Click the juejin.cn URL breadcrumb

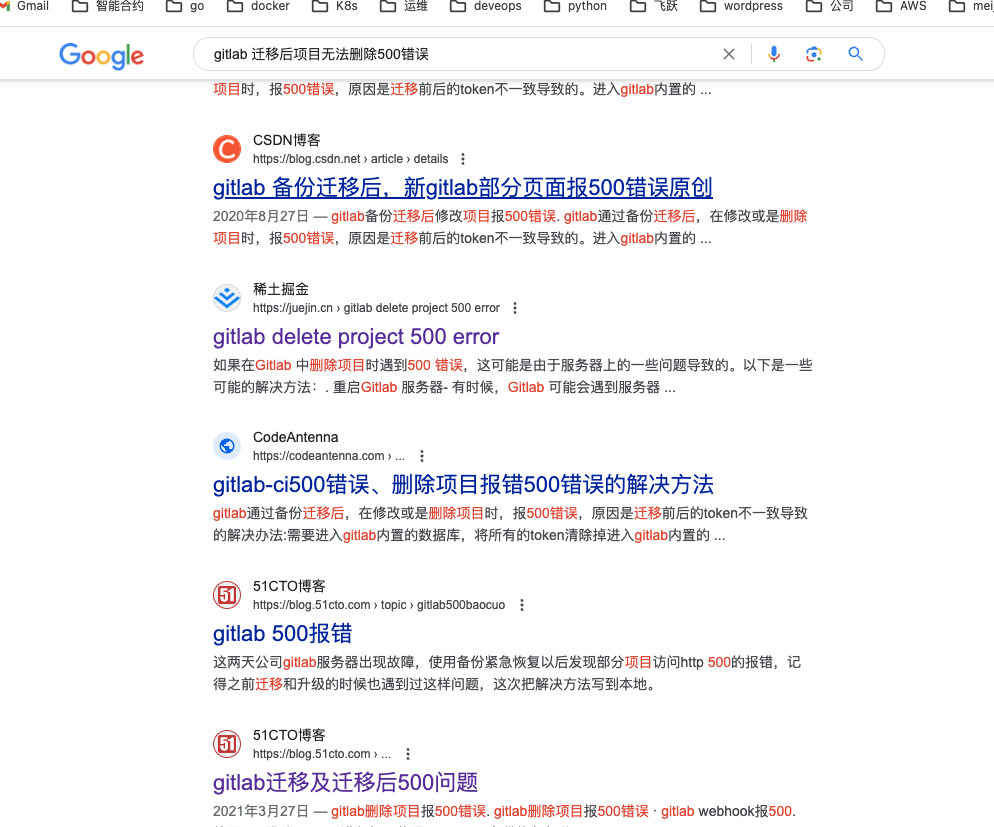pyautogui.click(x=377, y=308)
